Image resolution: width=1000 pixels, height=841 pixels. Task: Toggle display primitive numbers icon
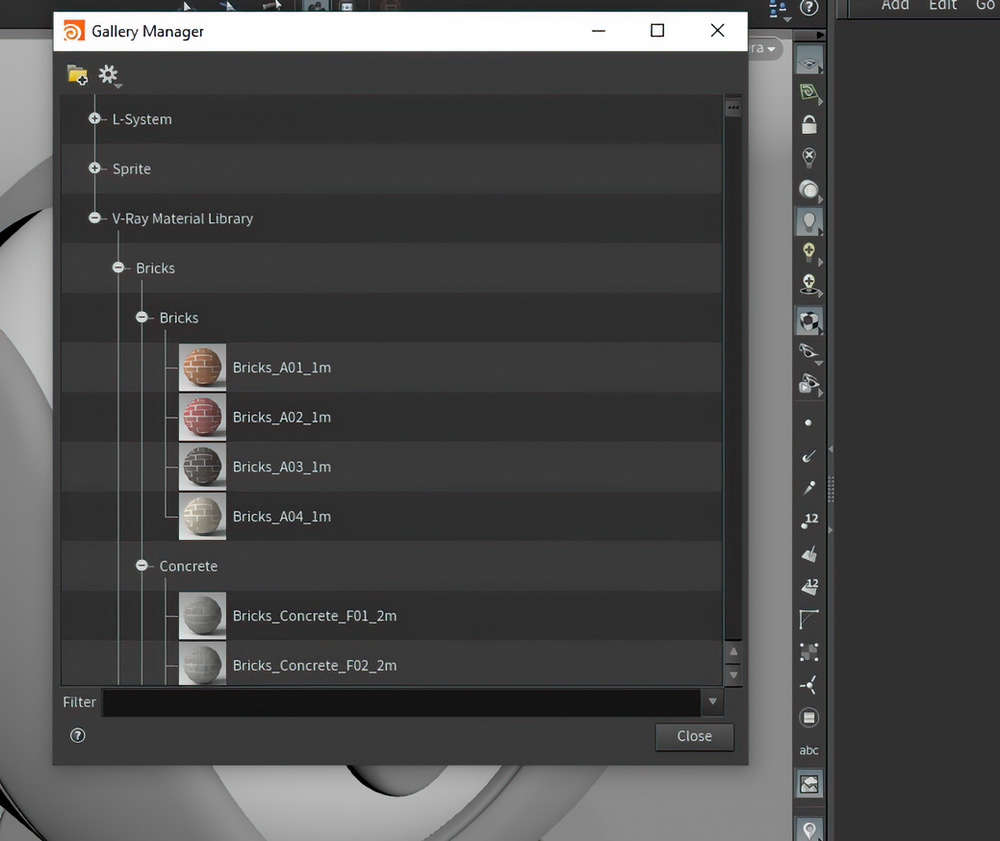pyautogui.click(x=809, y=587)
